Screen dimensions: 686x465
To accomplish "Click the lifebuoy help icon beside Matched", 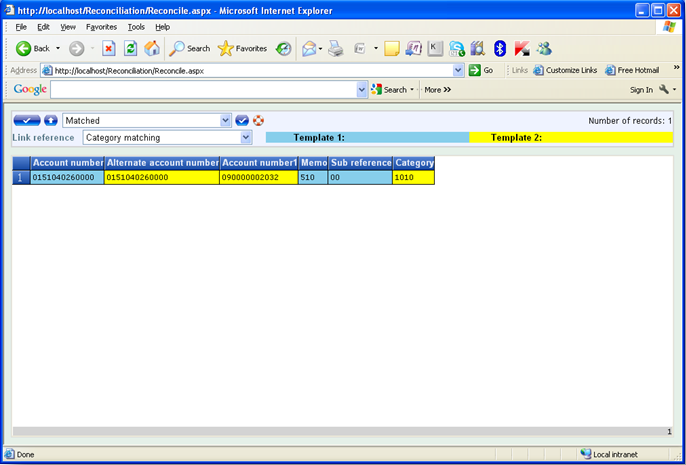I will [258, 121].
